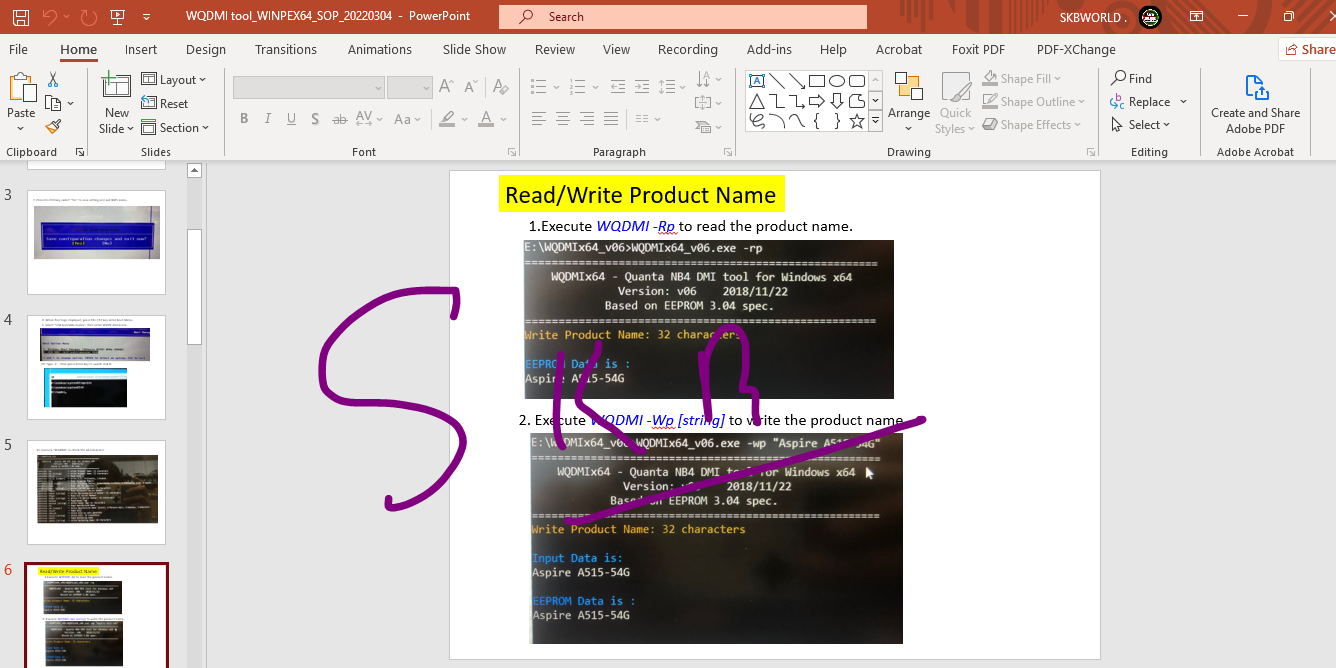
Task: Toggle Strikethrough formatting
Action: tap(340, 119)
